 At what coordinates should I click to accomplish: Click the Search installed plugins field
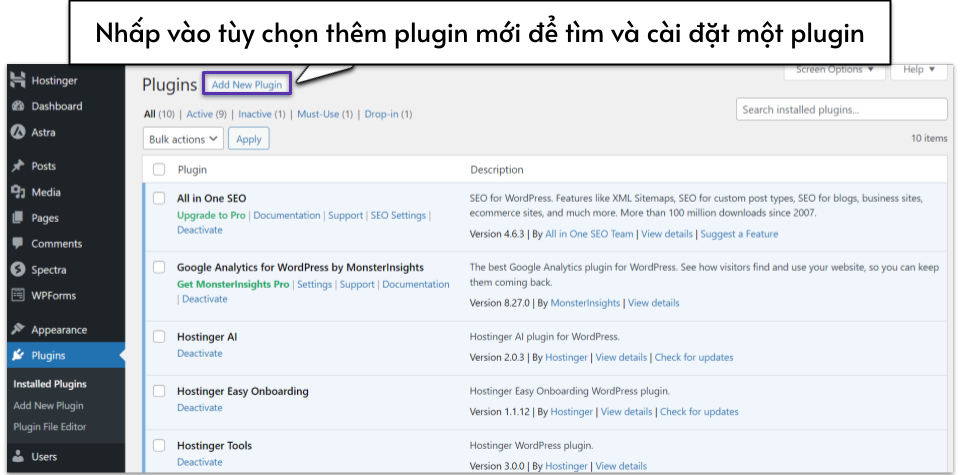pos(841,110)
